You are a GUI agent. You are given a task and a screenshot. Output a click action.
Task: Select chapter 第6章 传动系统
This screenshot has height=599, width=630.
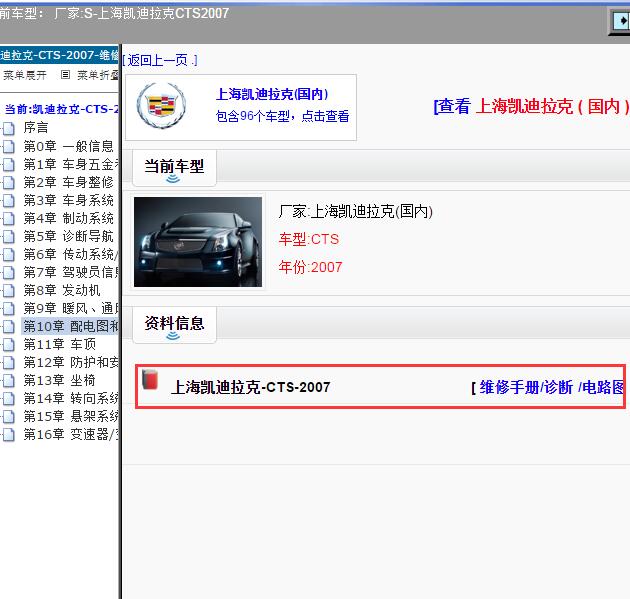[71, 254]
